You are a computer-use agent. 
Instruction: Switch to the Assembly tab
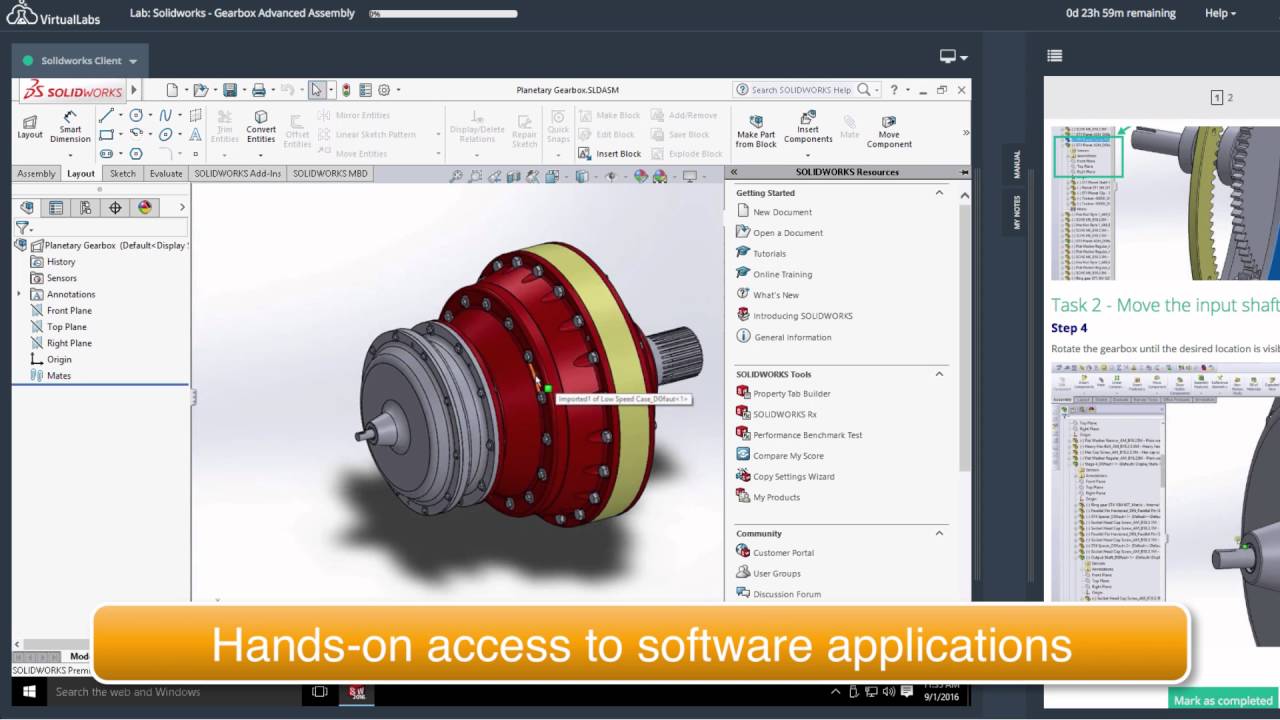coord(37,173)
